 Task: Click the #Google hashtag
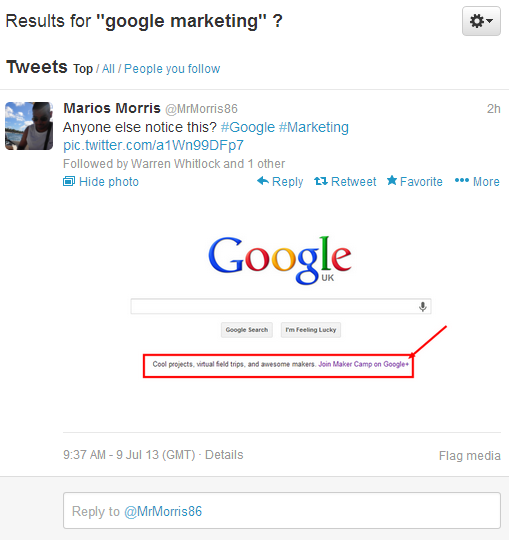pyautogui.click(x=248, y=127)
